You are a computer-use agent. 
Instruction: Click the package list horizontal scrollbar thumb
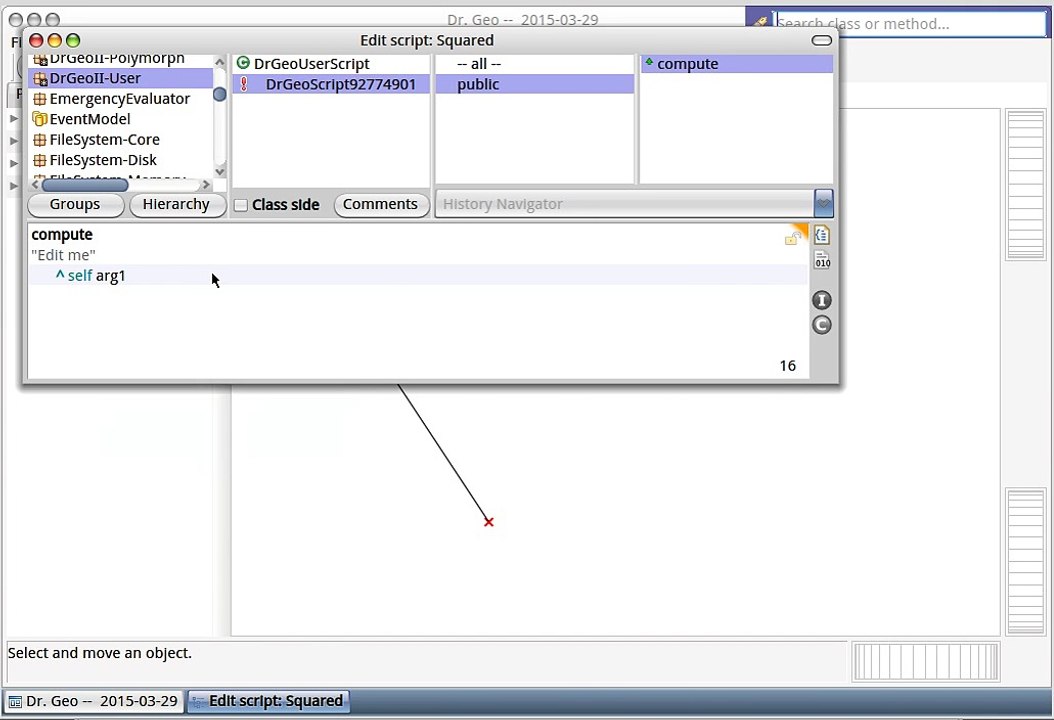tap(85, 184)
